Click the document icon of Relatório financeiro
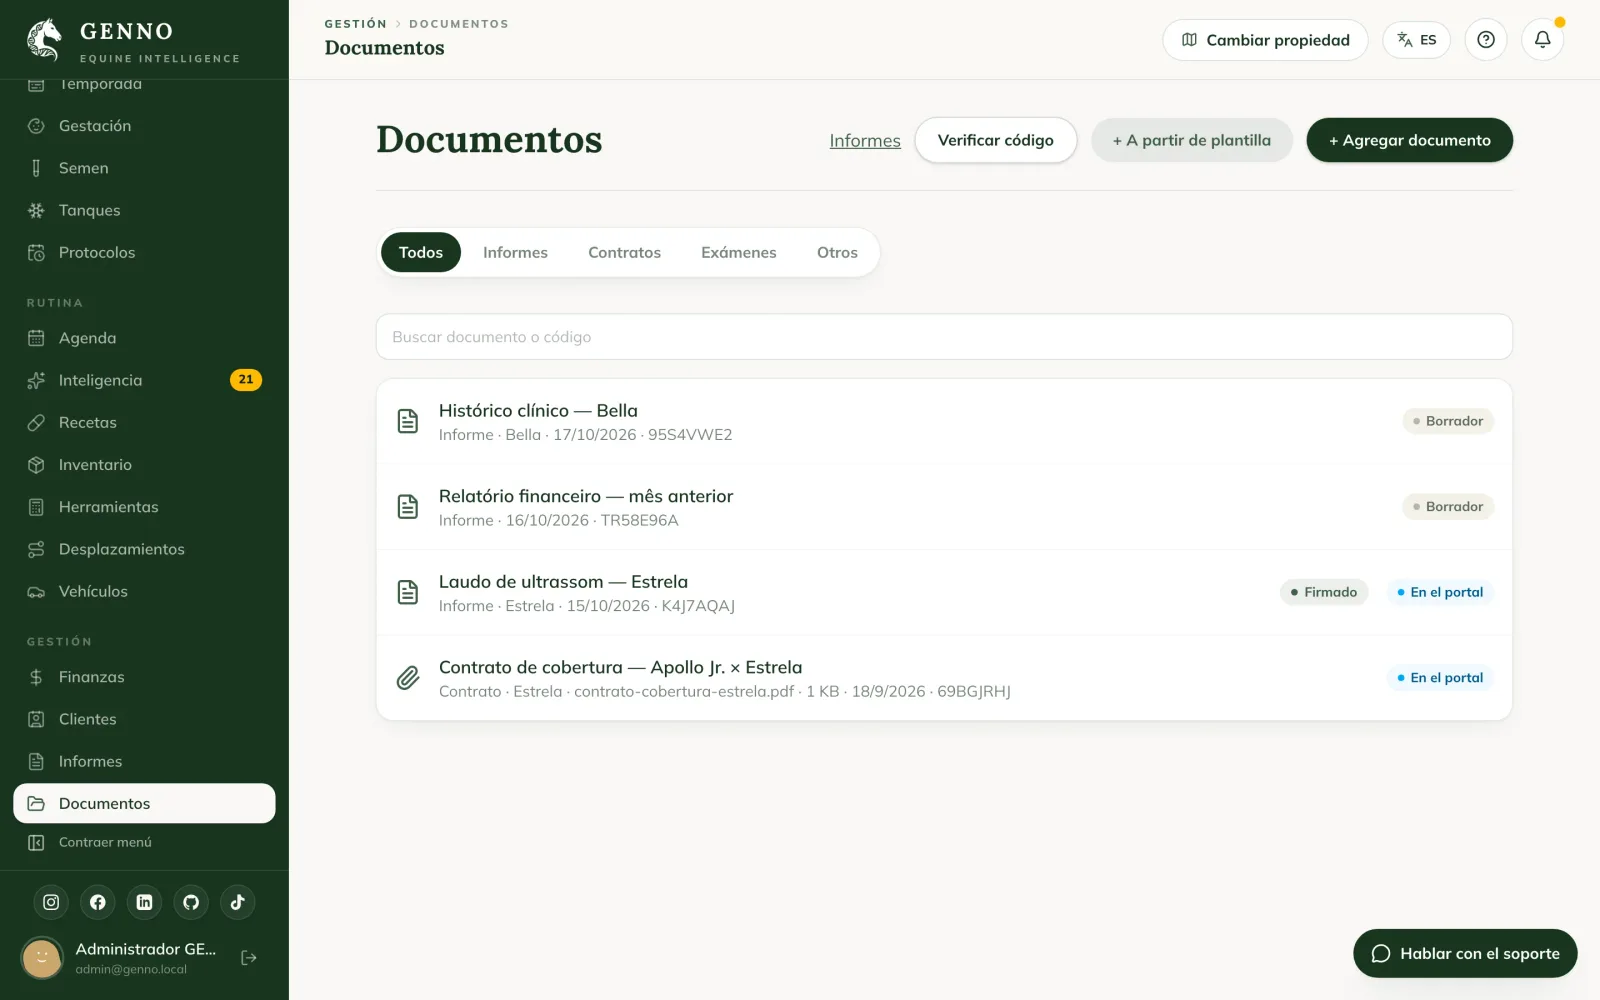 click(408, 507)
